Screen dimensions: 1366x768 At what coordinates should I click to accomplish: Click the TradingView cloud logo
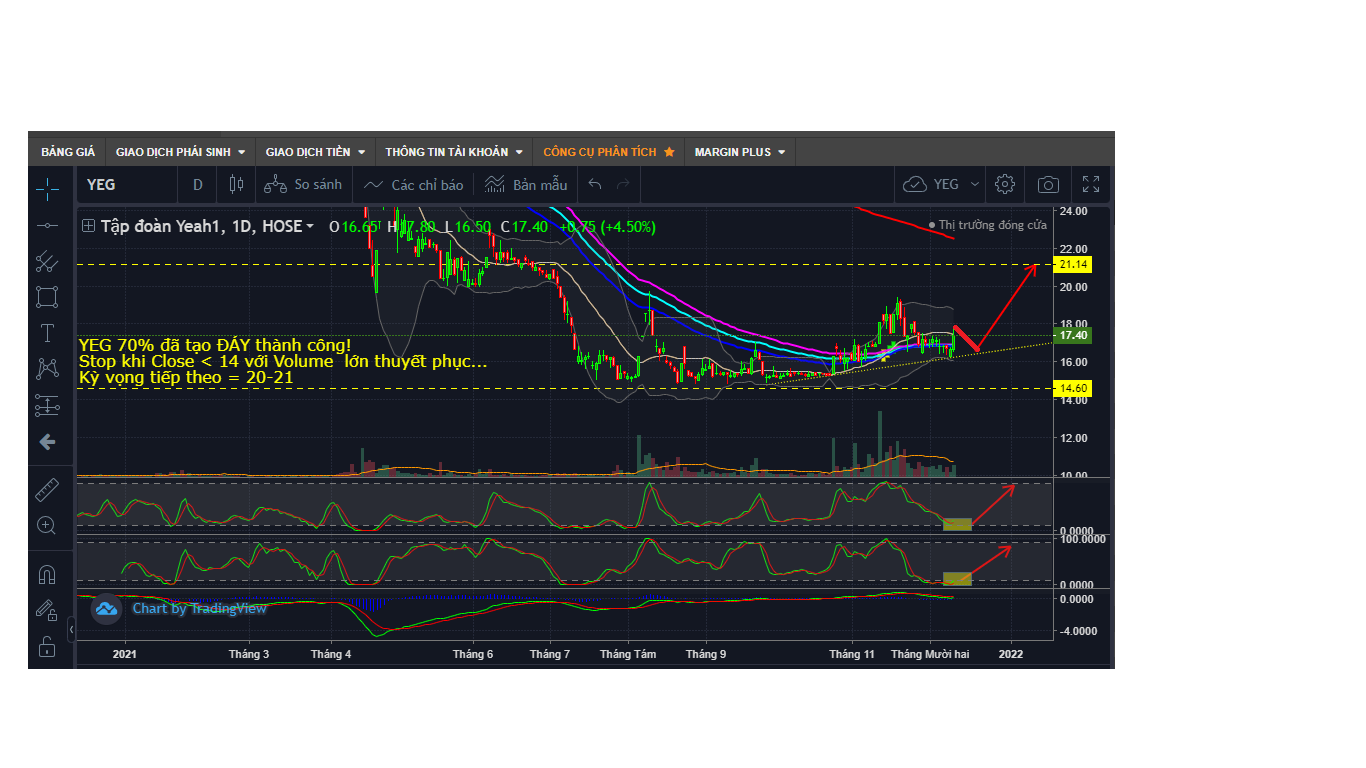pyautogui.click(x=106, y=608)
